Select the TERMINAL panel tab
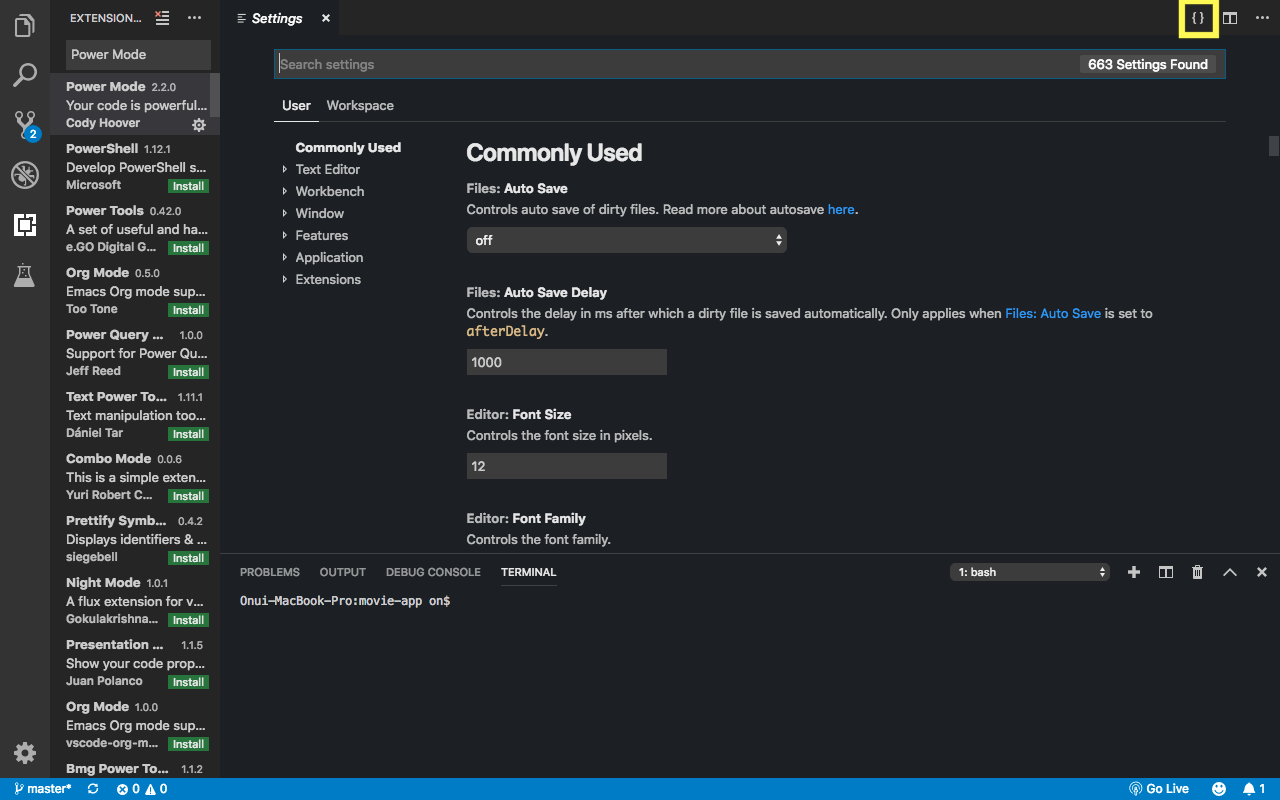Viewport: 1280px width, 800px height. coord(528,572)
